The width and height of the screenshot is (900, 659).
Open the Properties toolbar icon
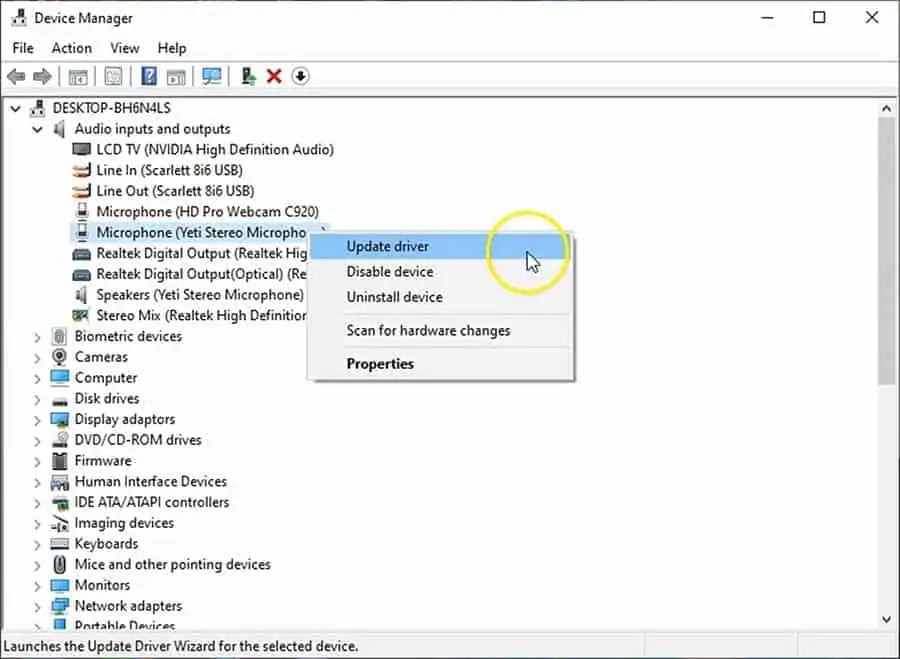click(x=113, y=76)
